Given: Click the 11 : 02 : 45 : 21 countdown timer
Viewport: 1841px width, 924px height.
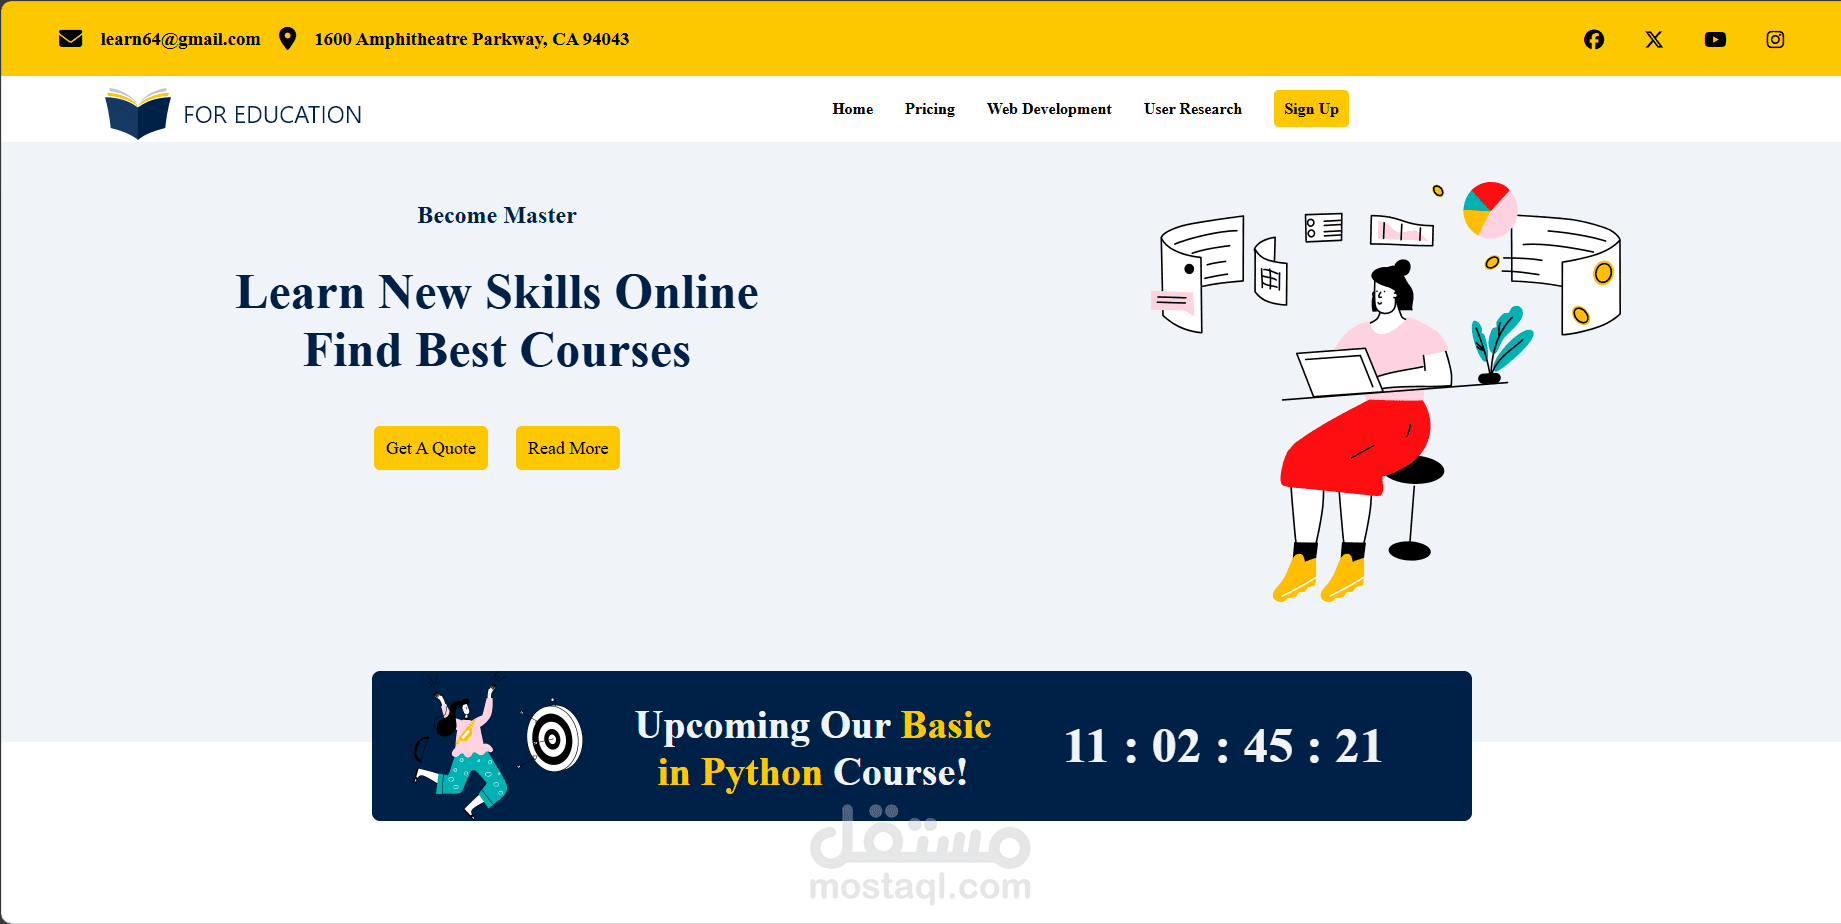Looking at the screenshot, I should (1223, 746).
